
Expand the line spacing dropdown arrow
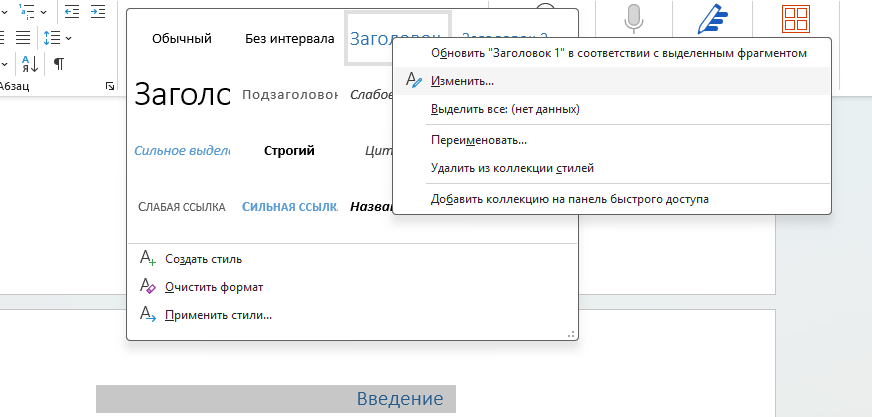(x=68, y=38)
